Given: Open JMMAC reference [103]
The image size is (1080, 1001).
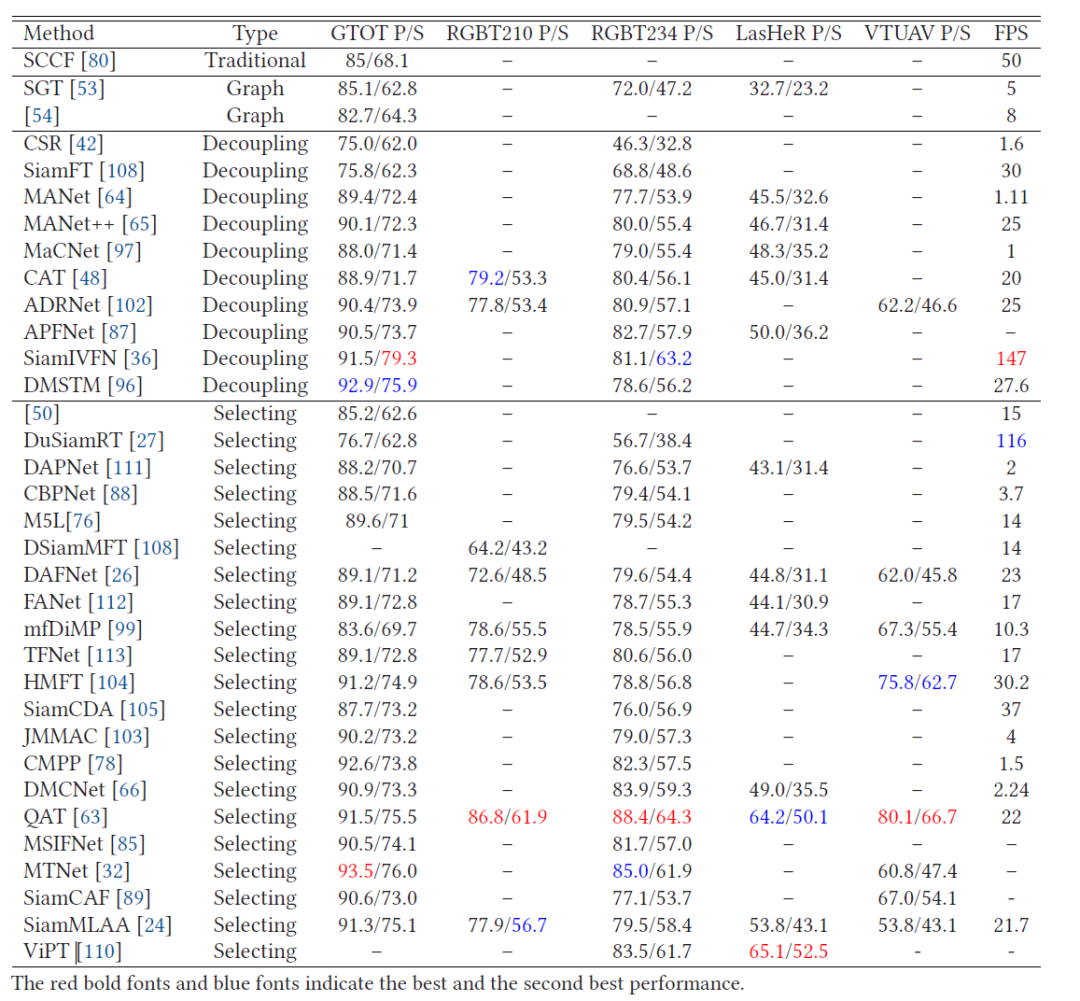Looking at the screenshot, I should (126, 736).
